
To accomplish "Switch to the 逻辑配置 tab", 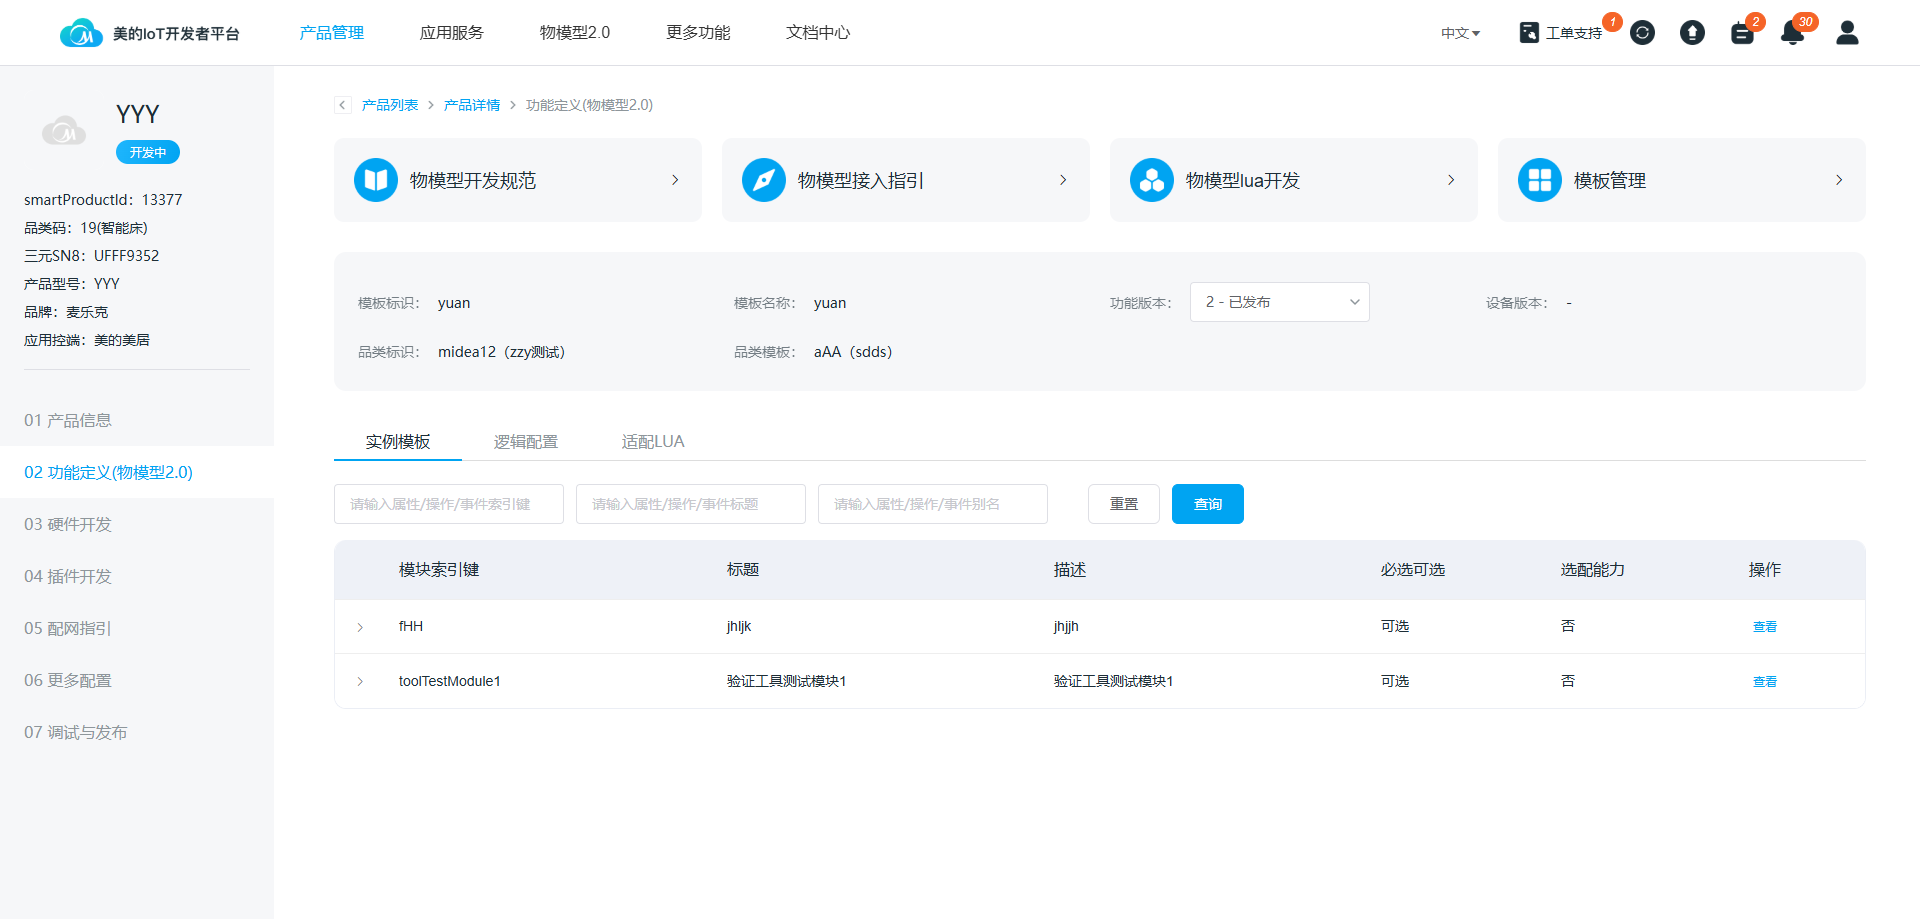I will point(525,441).
